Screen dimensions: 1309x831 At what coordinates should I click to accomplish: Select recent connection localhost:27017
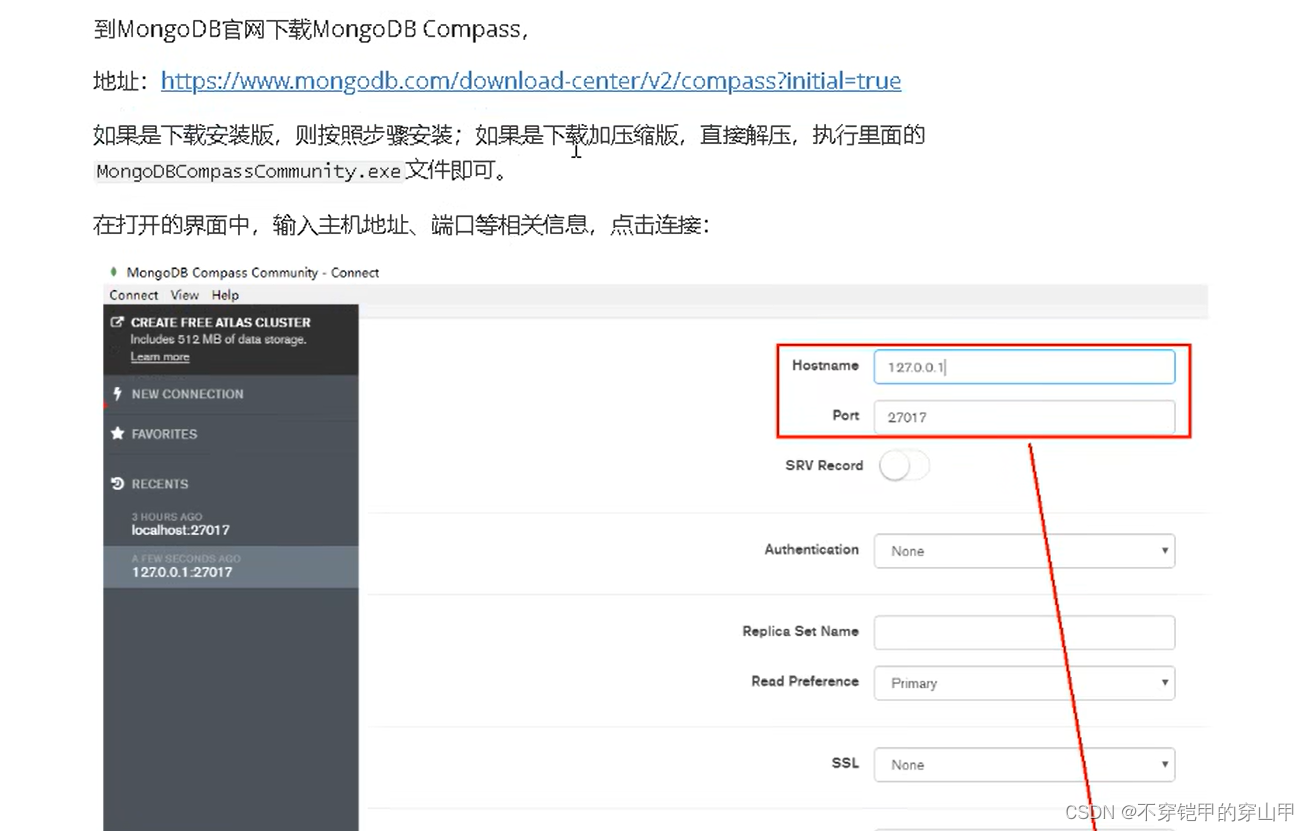pyautogui.click(x=231, y=524)
